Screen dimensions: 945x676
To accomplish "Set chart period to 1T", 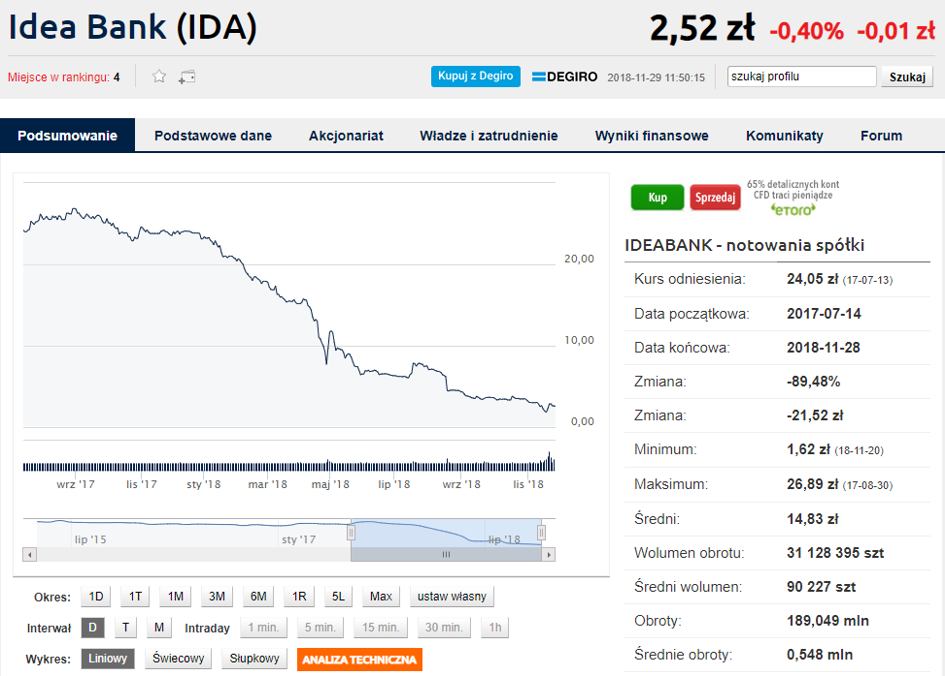I will coord(135,596).
